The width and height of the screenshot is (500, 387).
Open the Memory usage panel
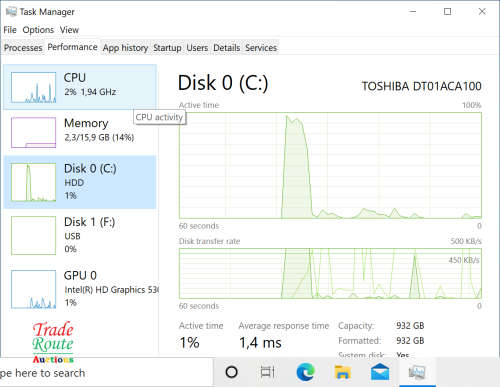(80, 132)
